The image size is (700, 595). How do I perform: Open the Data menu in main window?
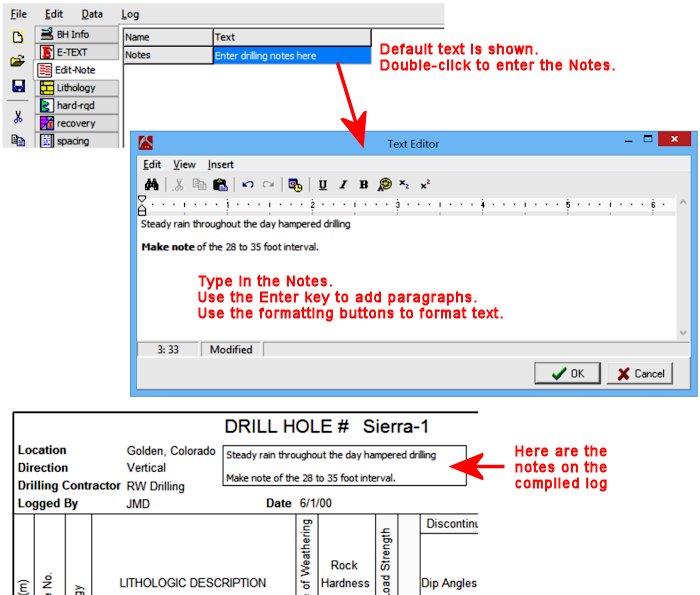[92, 15]
